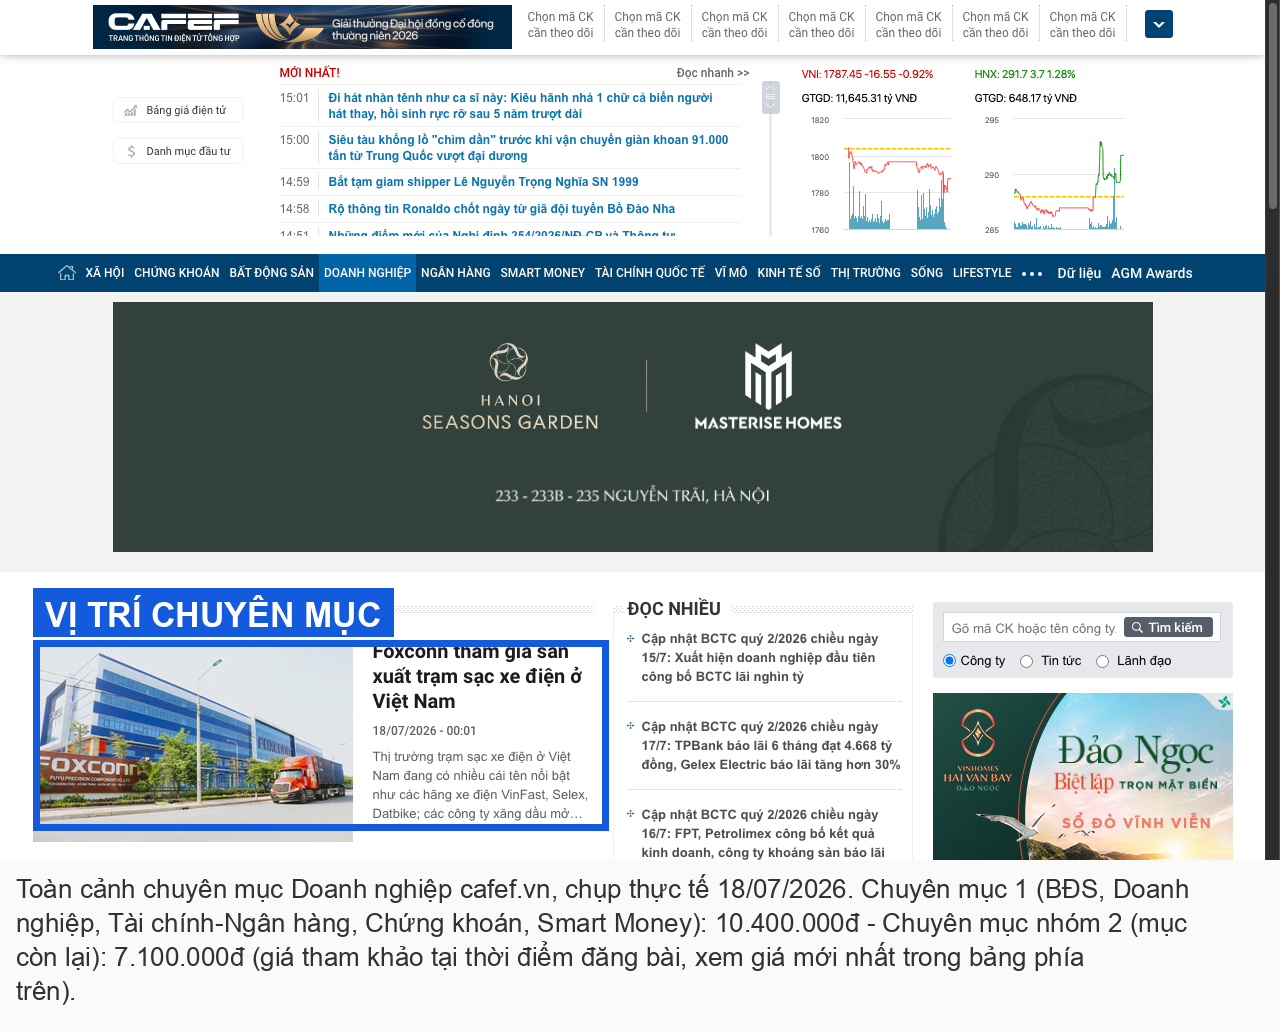Viewport: 1280px width, 1032px height.
Task: Open the Hanoi Seasons Garden banner ad
Action: [633, 427]
